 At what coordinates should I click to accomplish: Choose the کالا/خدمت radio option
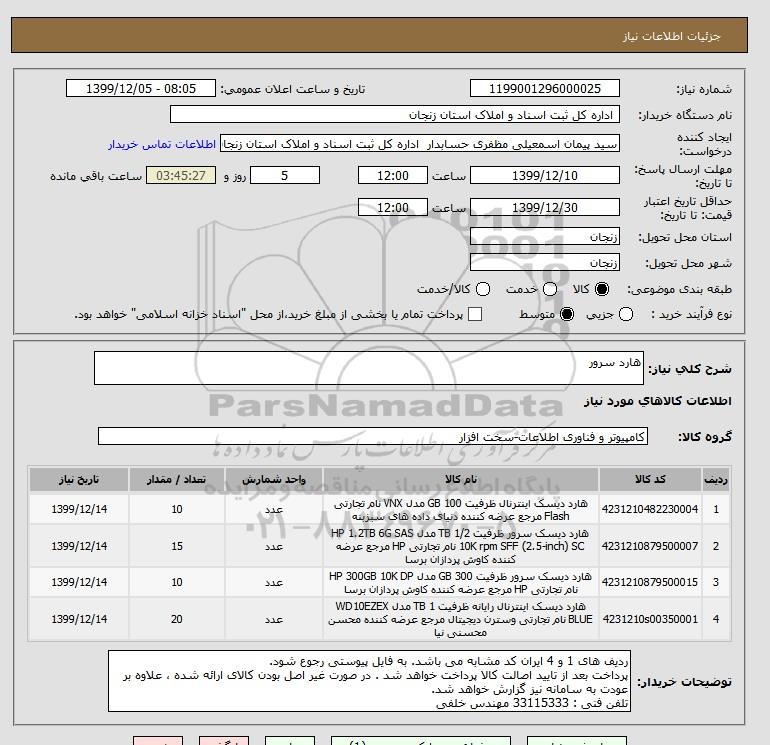coord(483,289)
